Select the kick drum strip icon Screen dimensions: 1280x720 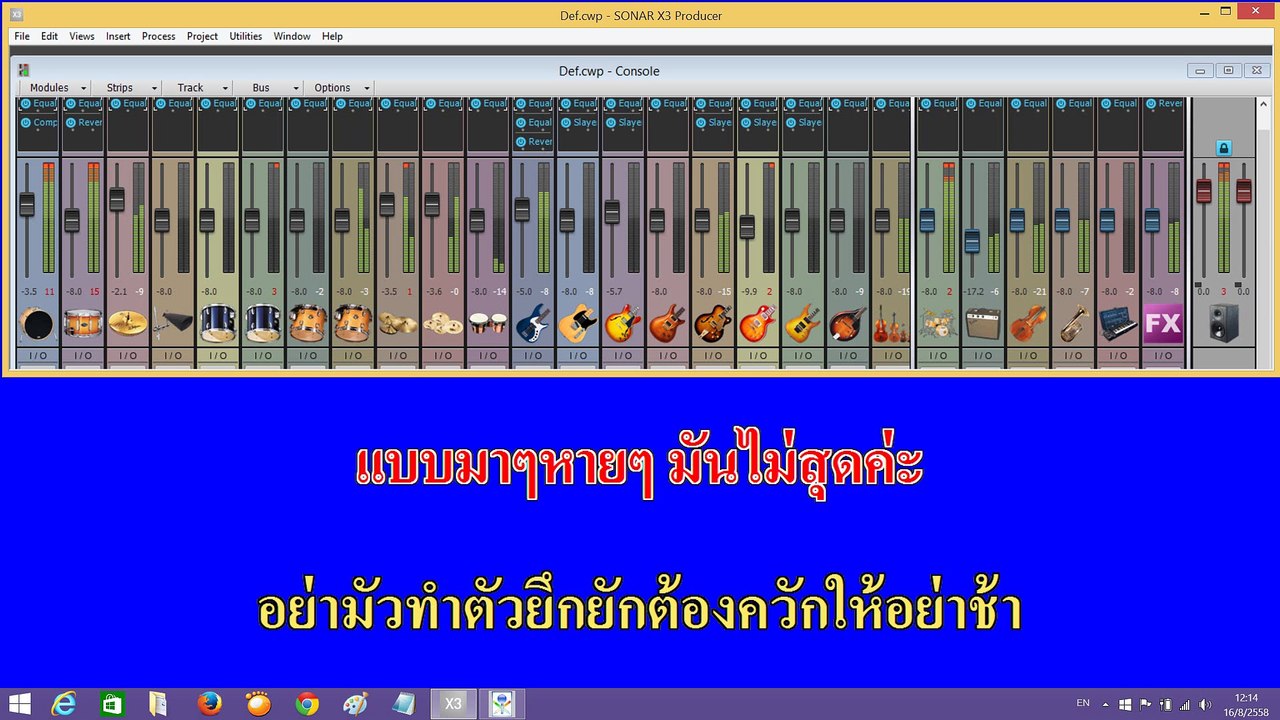[37, 324]
